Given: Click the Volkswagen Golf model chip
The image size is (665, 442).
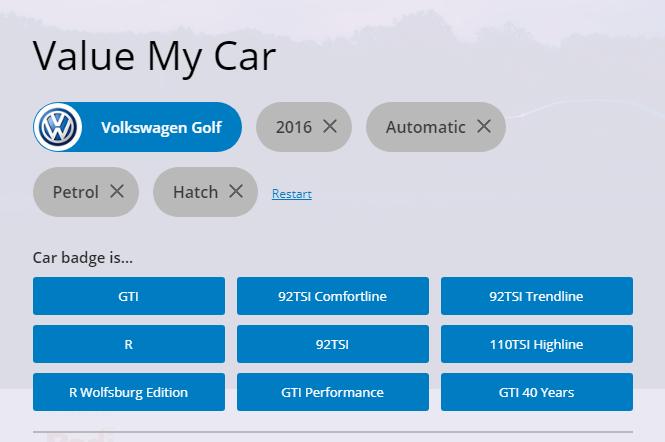Looking at the screenshot, I should click(161, 127).
